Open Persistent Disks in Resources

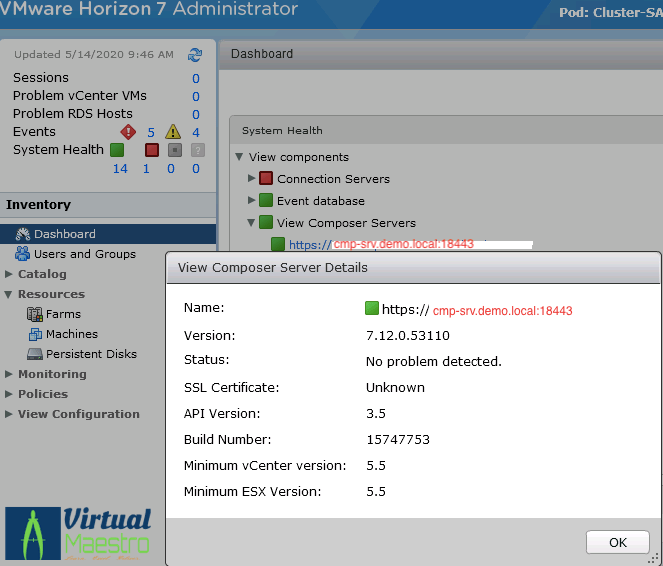coord(91,354)
